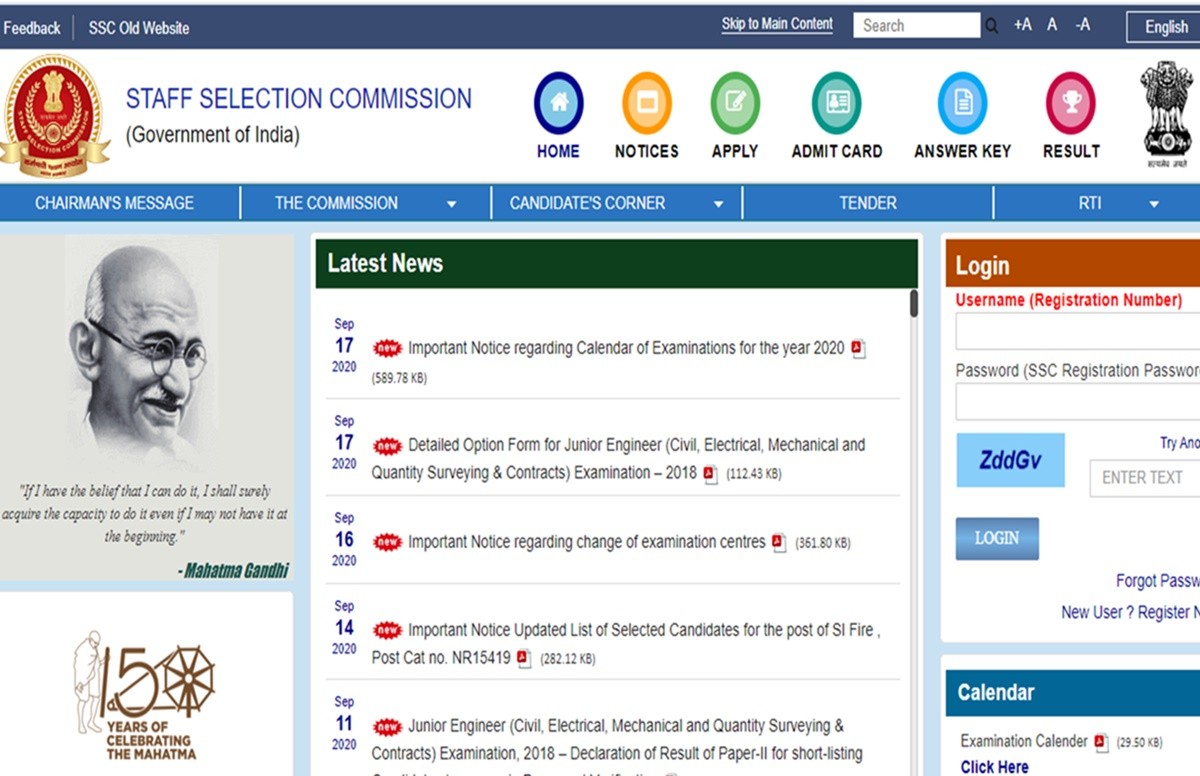Click the Home icon in navigation
The image size is (1200, 776).
point(558,104)
